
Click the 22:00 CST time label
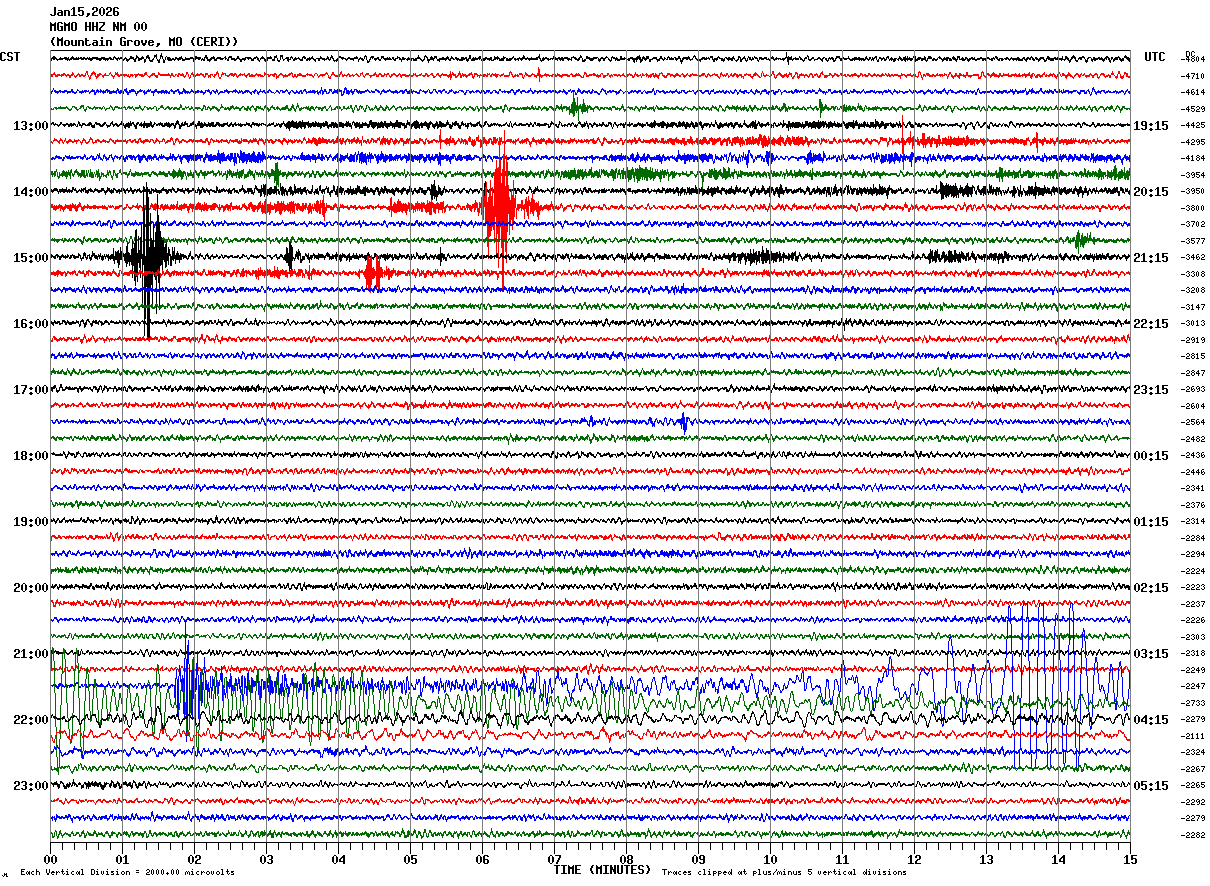click(x=31, y=720)
